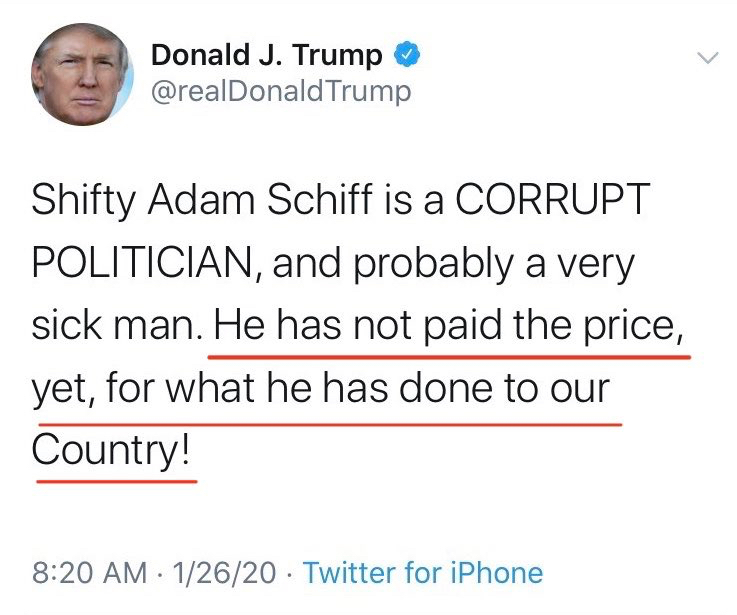Click the underlined word "Country!"

(x=111, y=451)
